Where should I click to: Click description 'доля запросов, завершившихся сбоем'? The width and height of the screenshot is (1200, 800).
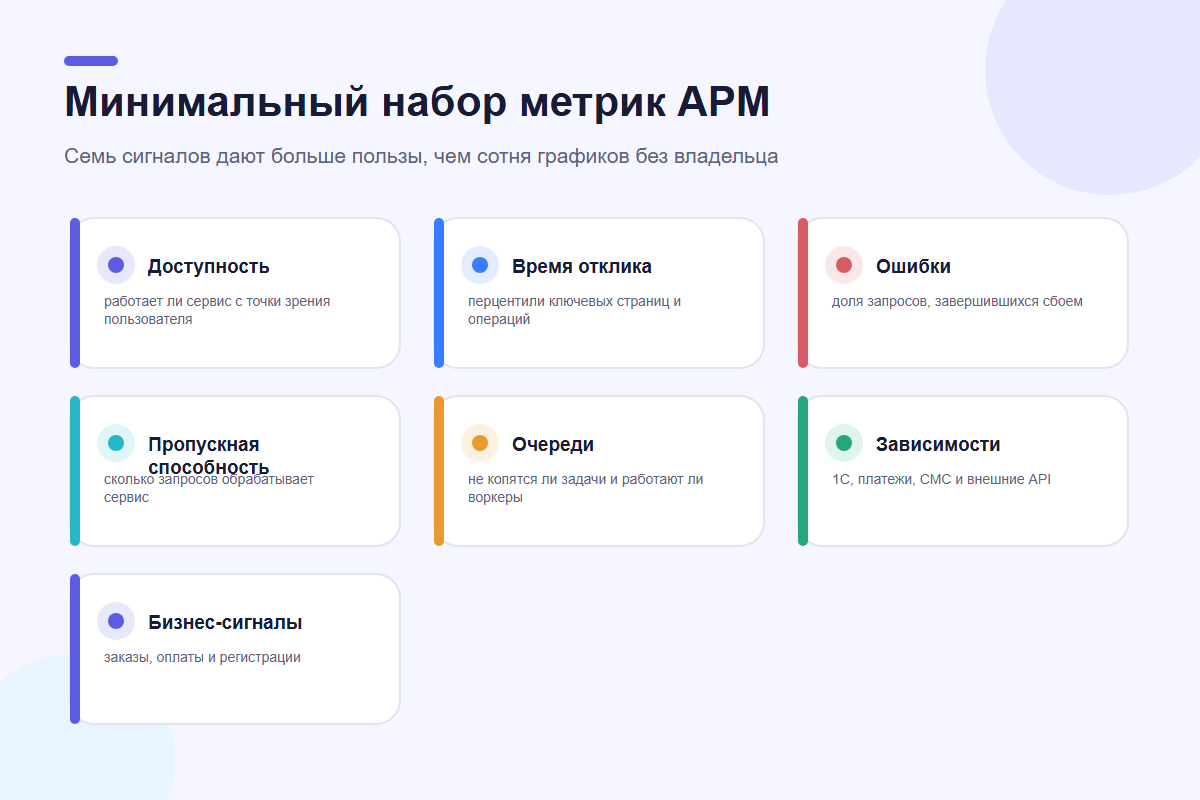coord(957,301)
